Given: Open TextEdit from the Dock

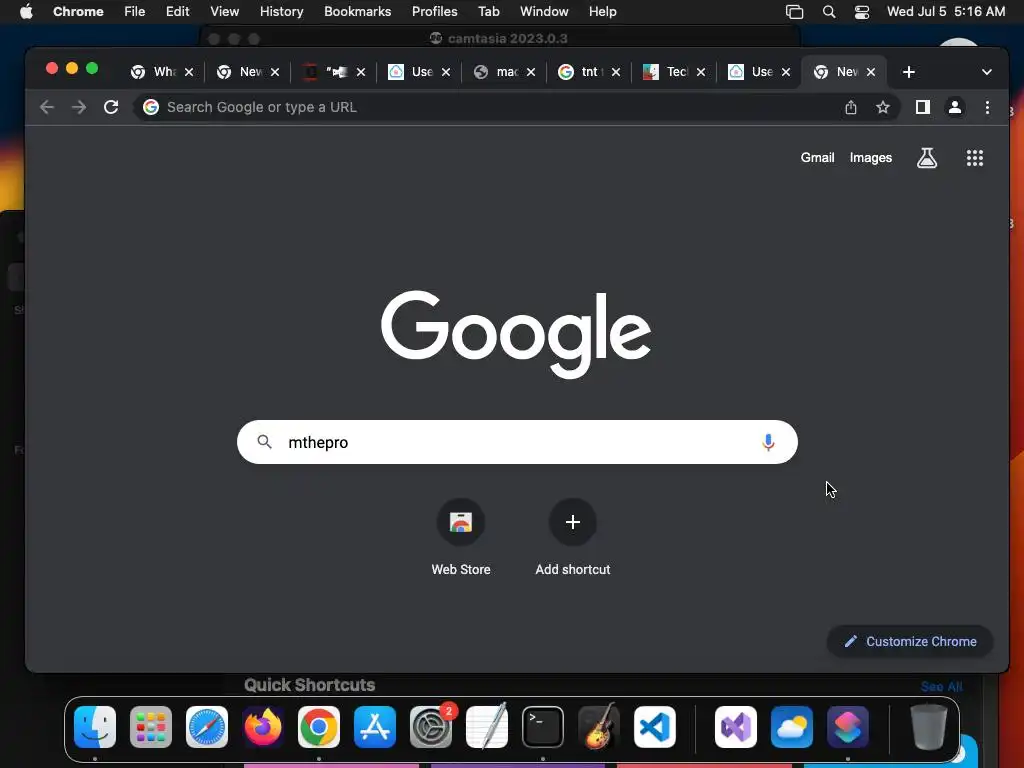Looking at the screenshot, I should [x=487, y=727].
